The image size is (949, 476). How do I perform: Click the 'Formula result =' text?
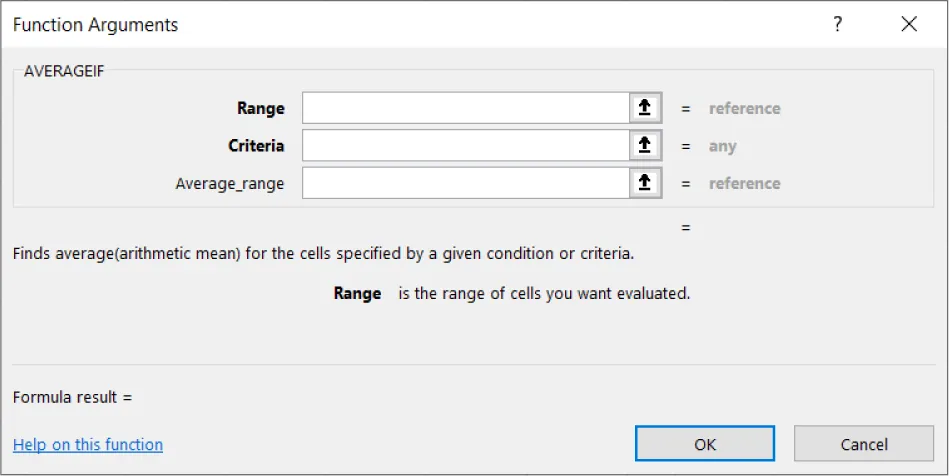(x=72, y=397)
